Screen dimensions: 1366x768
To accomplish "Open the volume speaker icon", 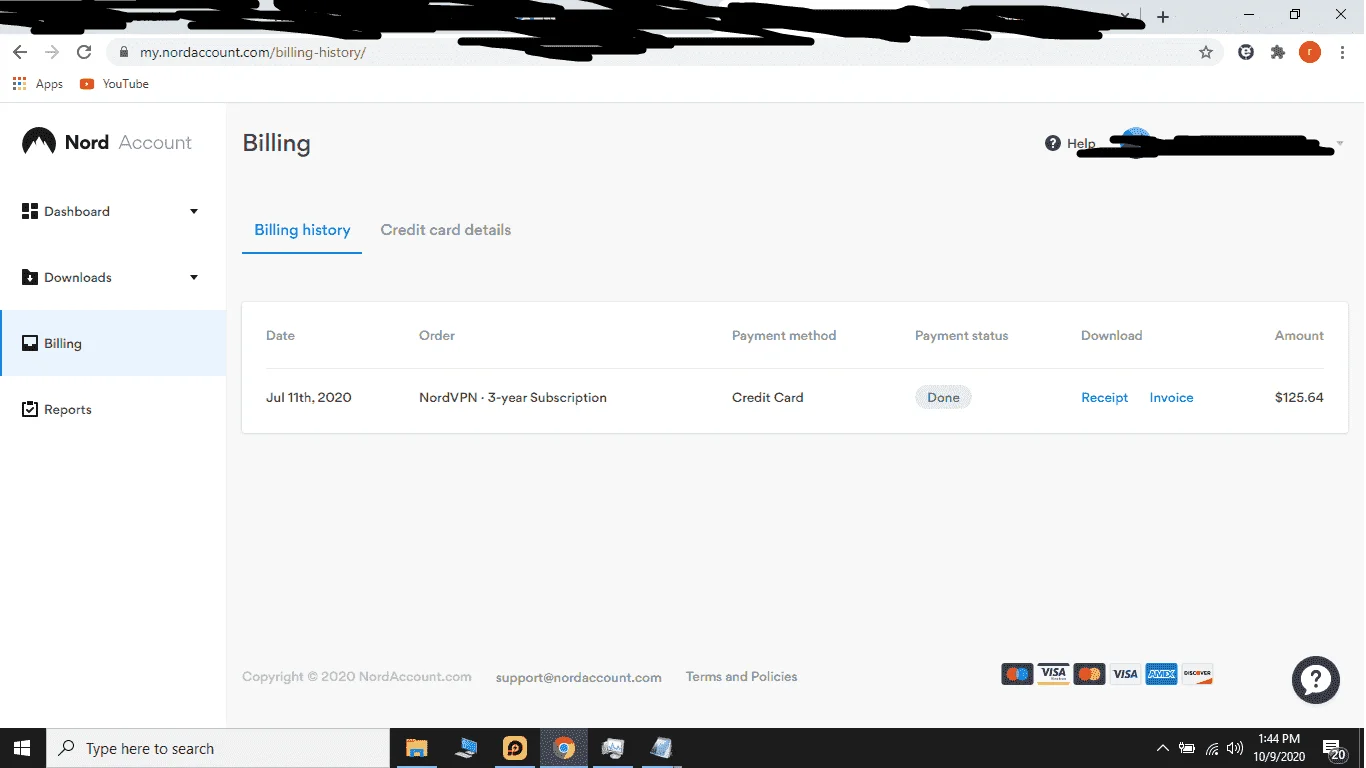I will pyautogui.click(x=1235, y=748).
